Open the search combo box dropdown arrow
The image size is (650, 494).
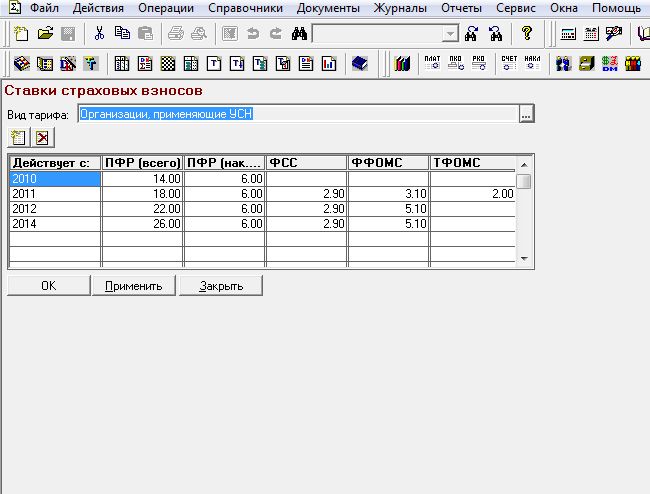(x=450, y=34)
